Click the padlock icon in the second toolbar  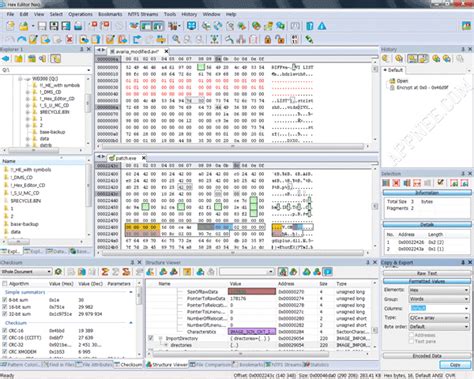(x=267, y=40)
